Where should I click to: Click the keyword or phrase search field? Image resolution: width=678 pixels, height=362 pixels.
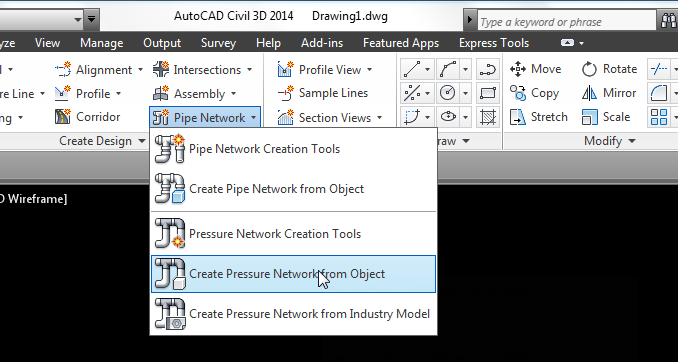566,22
